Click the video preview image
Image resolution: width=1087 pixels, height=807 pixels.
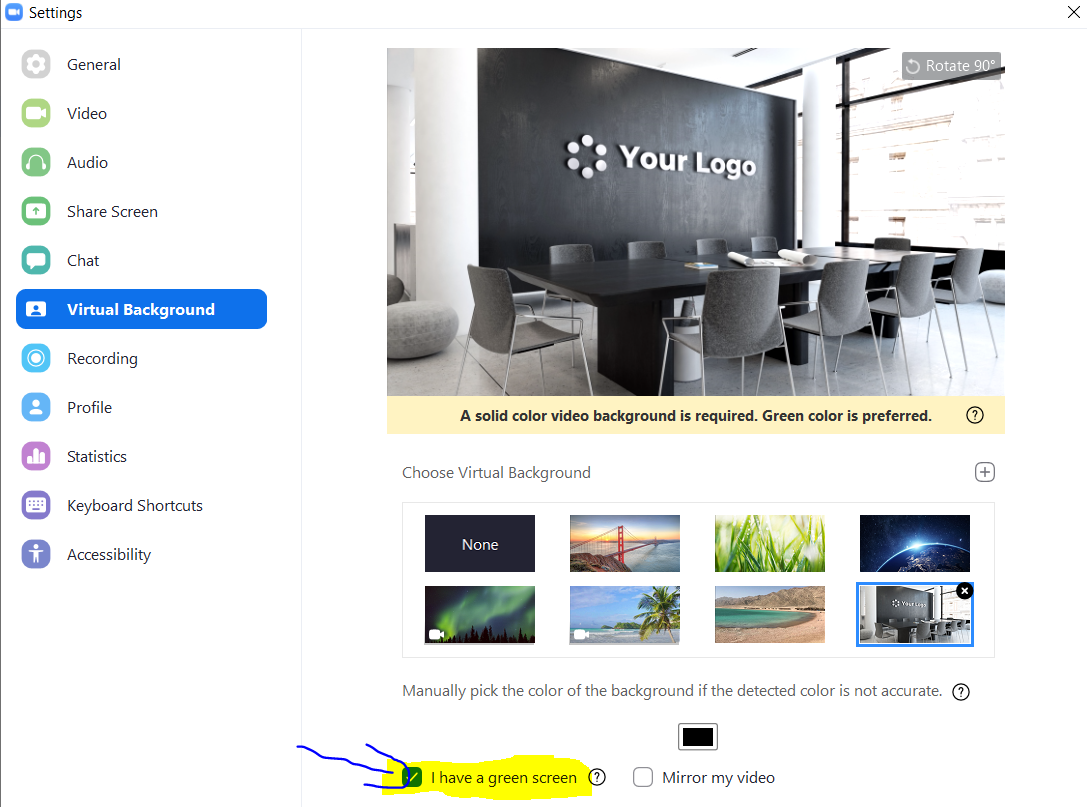(x=695, y=222)
